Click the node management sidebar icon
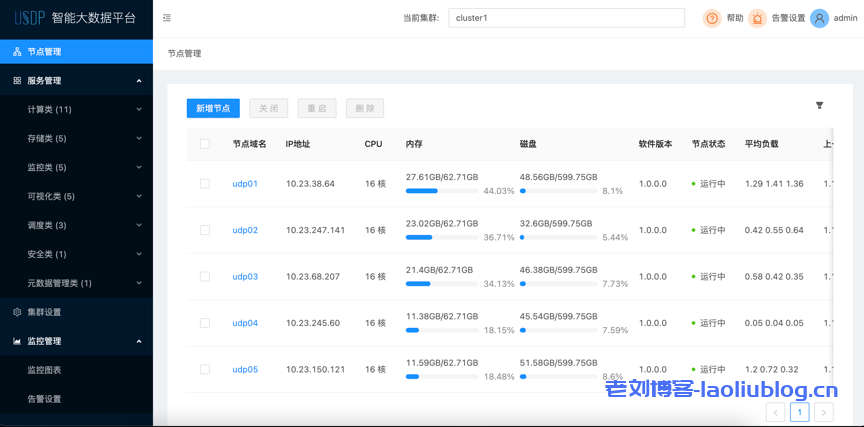The image size is (864, 427). click(17, 52)
